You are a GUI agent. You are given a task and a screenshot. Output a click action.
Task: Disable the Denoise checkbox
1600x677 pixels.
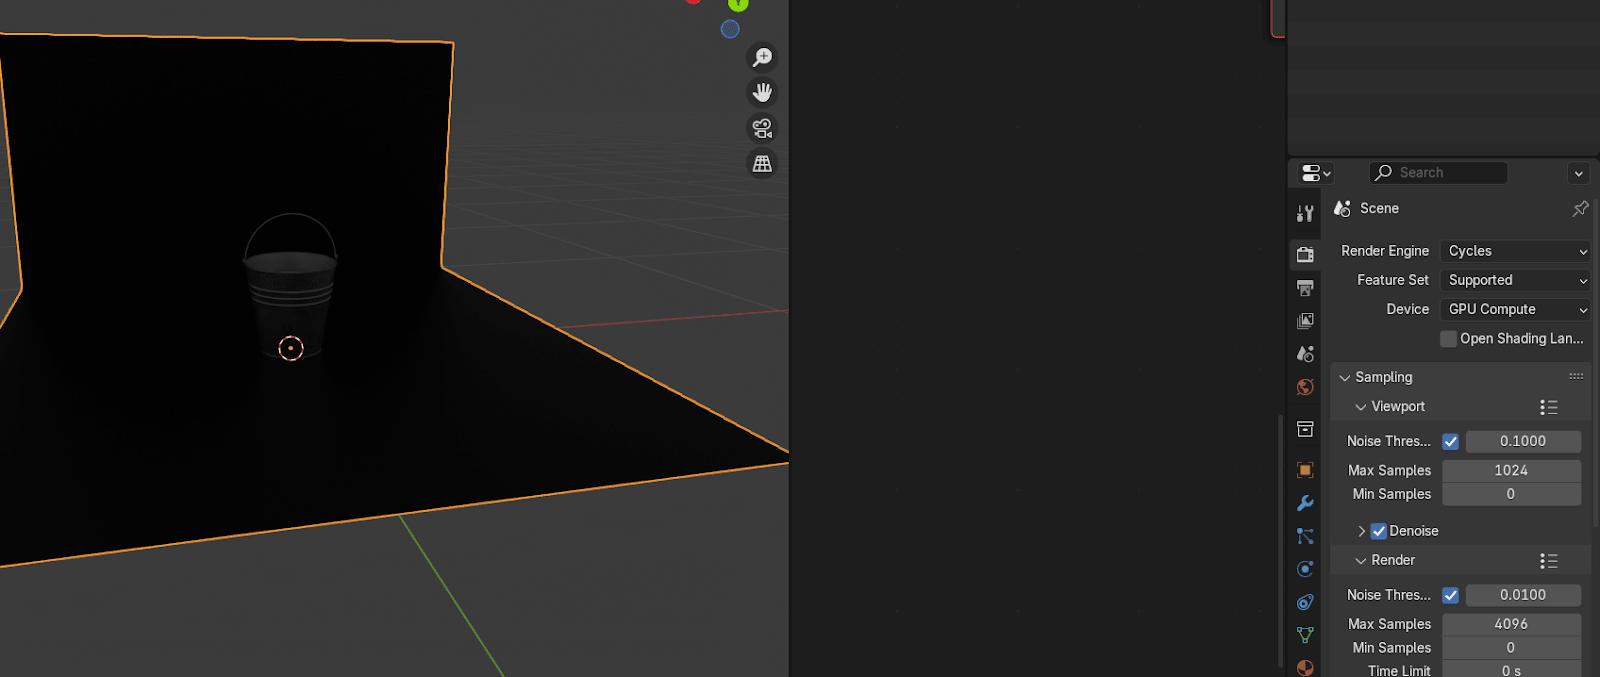[x=1379, y=531]
